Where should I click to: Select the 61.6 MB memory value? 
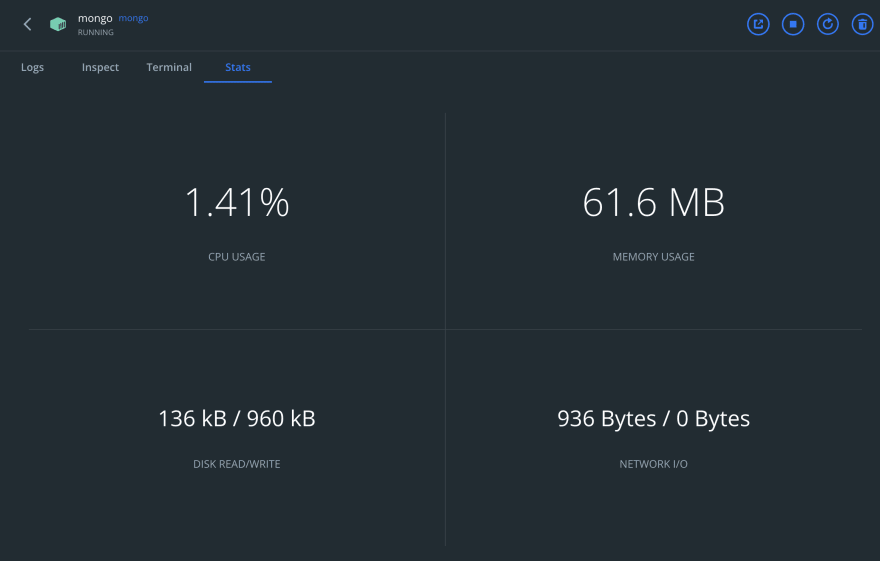pyautogui.click(x=653, y=202)
